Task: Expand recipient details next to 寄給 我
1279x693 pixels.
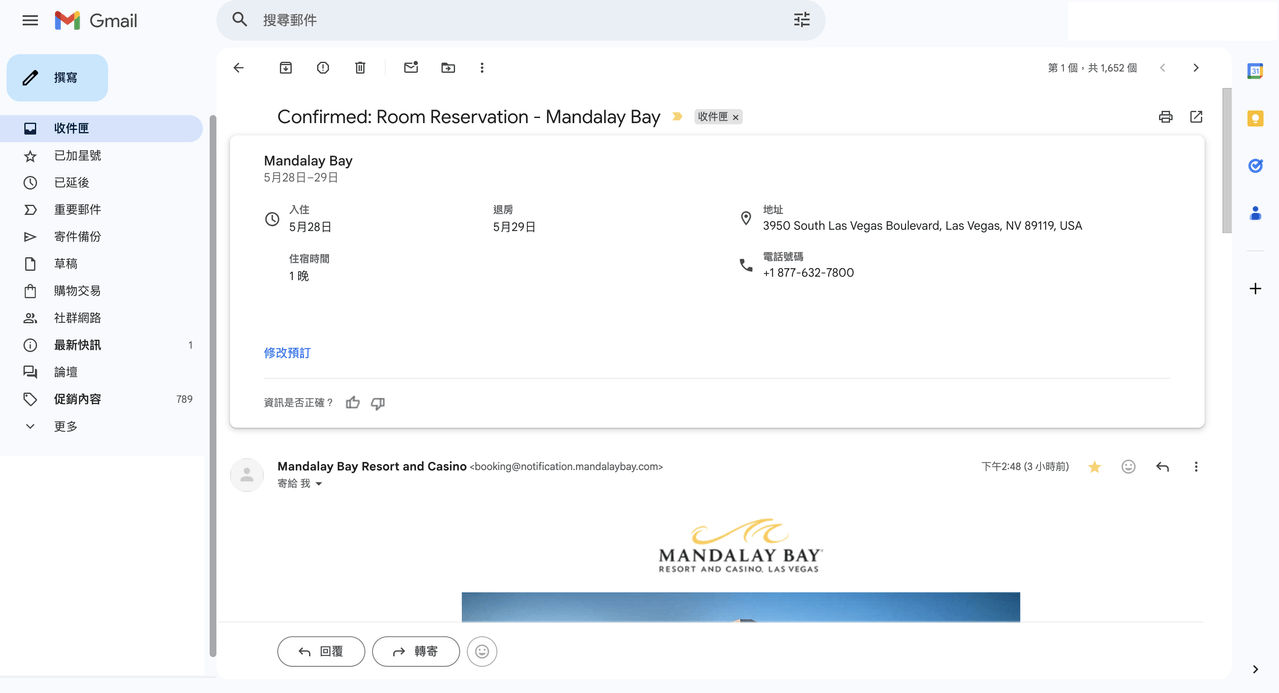Action: [x=319, y=484]
